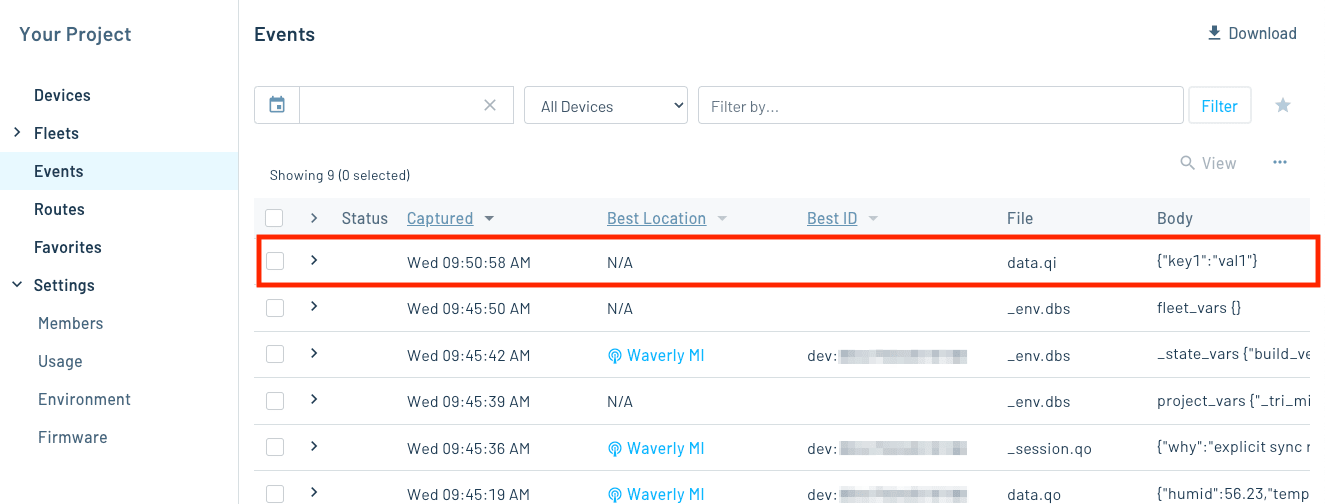Click the Your Project title
The height and width of the screenshot is (504, 1325).
(75, 34)
